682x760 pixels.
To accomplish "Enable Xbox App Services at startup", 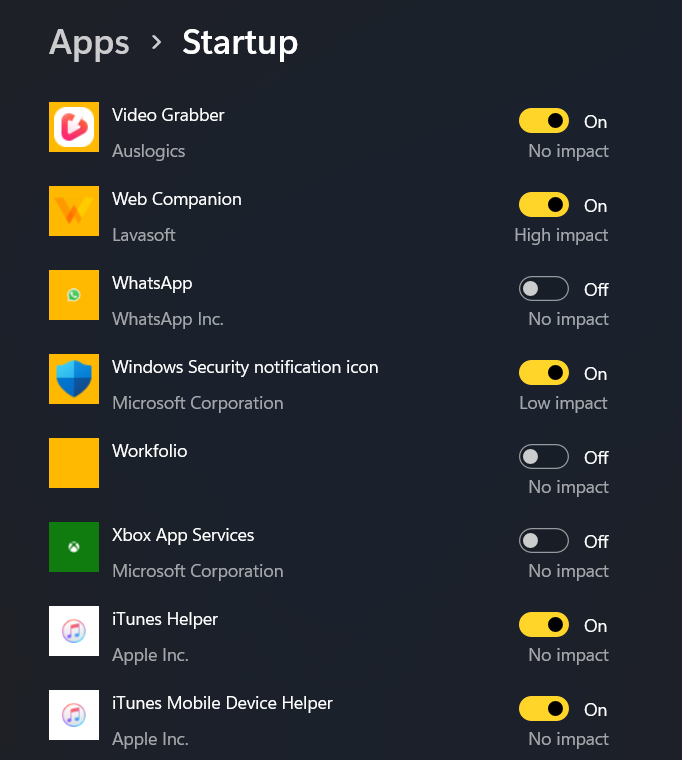I will click(x=544, y=540).
